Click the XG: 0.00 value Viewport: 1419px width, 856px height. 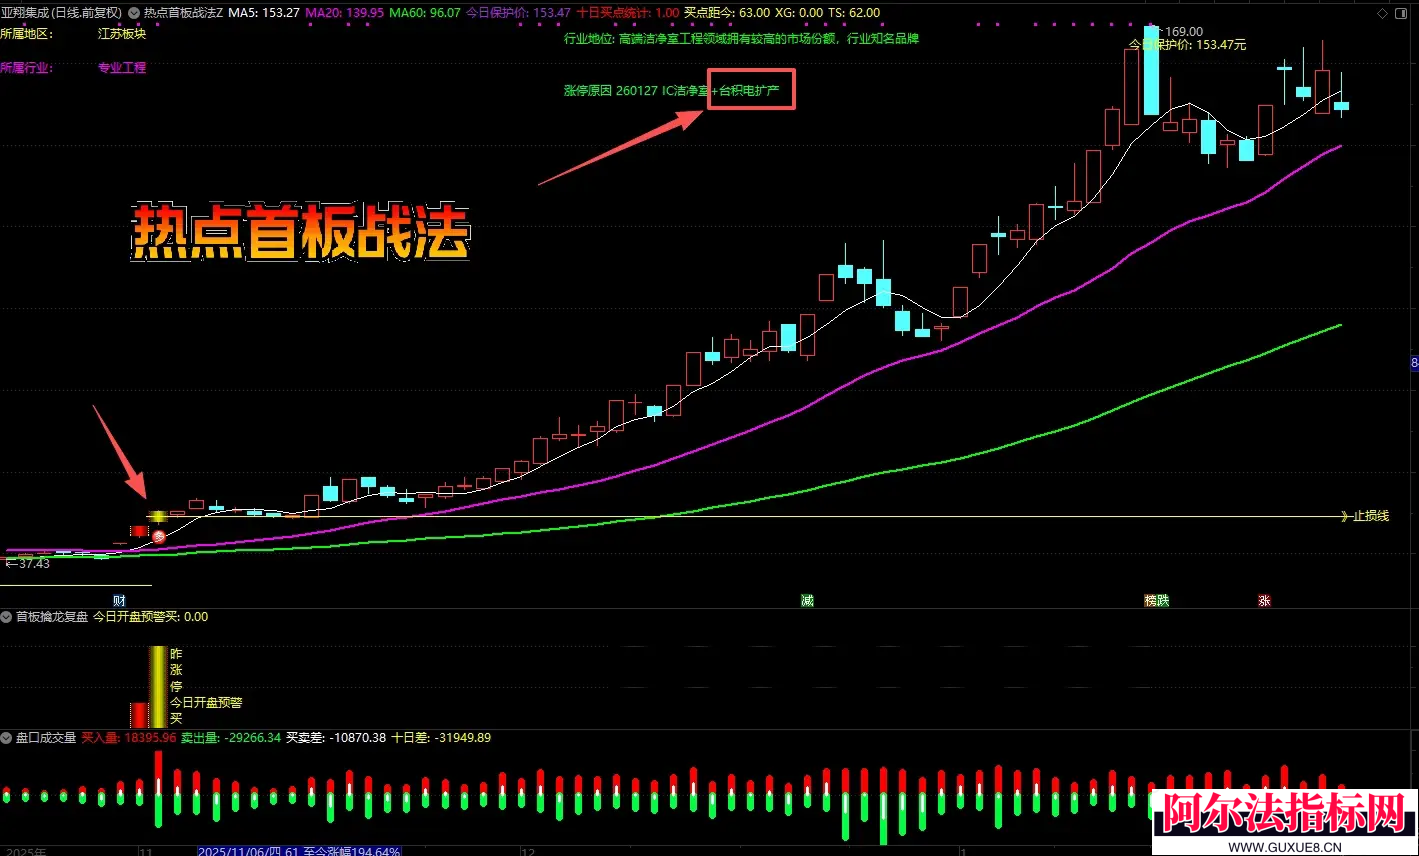point(799,13)
